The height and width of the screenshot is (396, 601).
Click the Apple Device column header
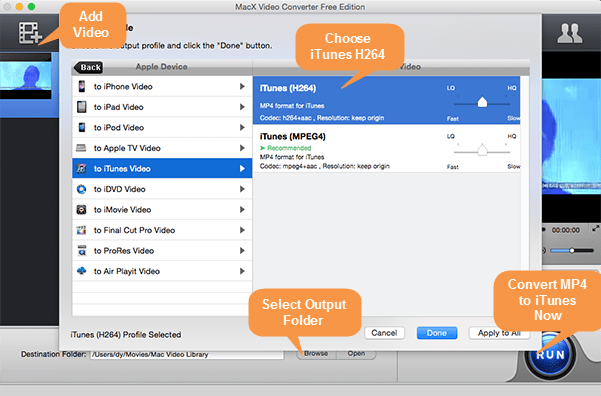[x=161, y=67]
